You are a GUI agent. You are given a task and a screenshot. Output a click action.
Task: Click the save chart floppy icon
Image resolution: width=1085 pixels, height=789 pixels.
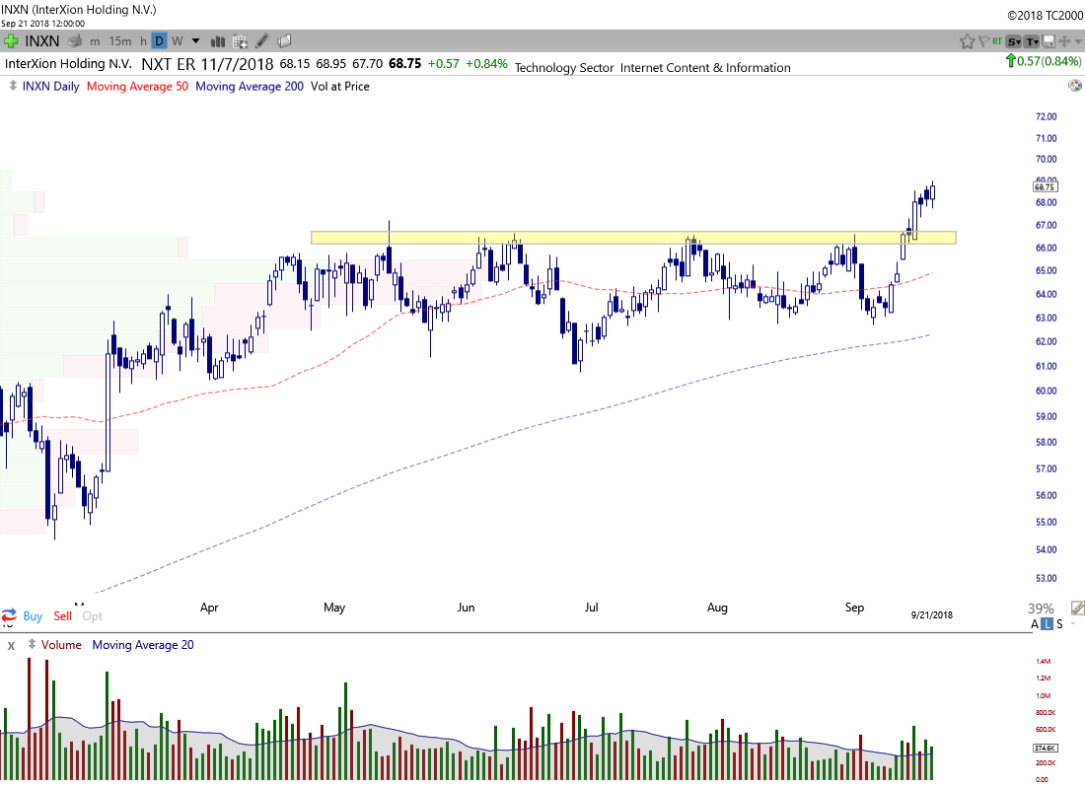click(x=1048, y=41)
